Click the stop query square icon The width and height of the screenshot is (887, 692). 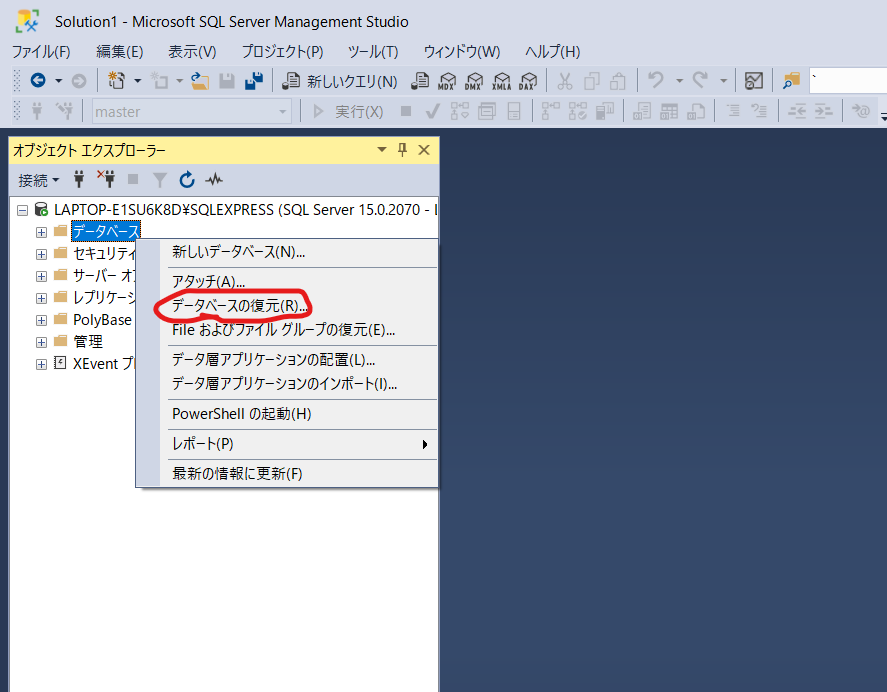click(406, 111)
